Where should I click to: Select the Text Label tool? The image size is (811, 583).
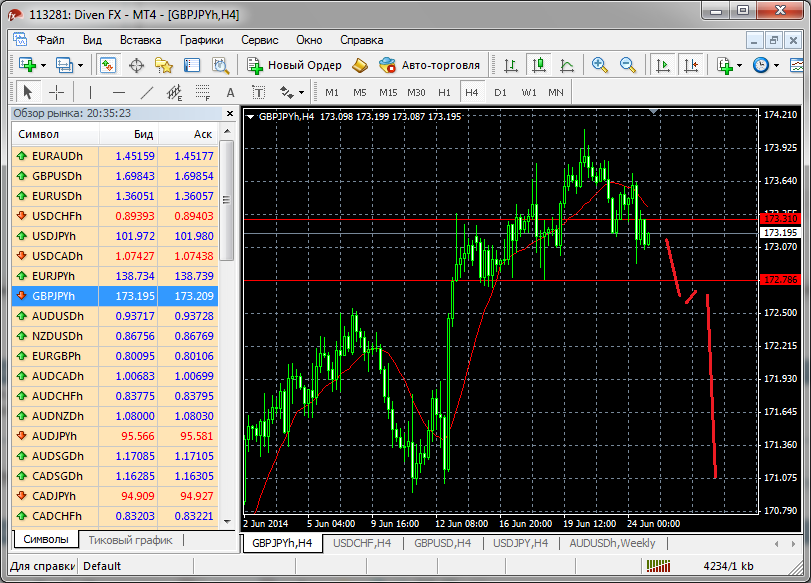(x=259, y=93)
